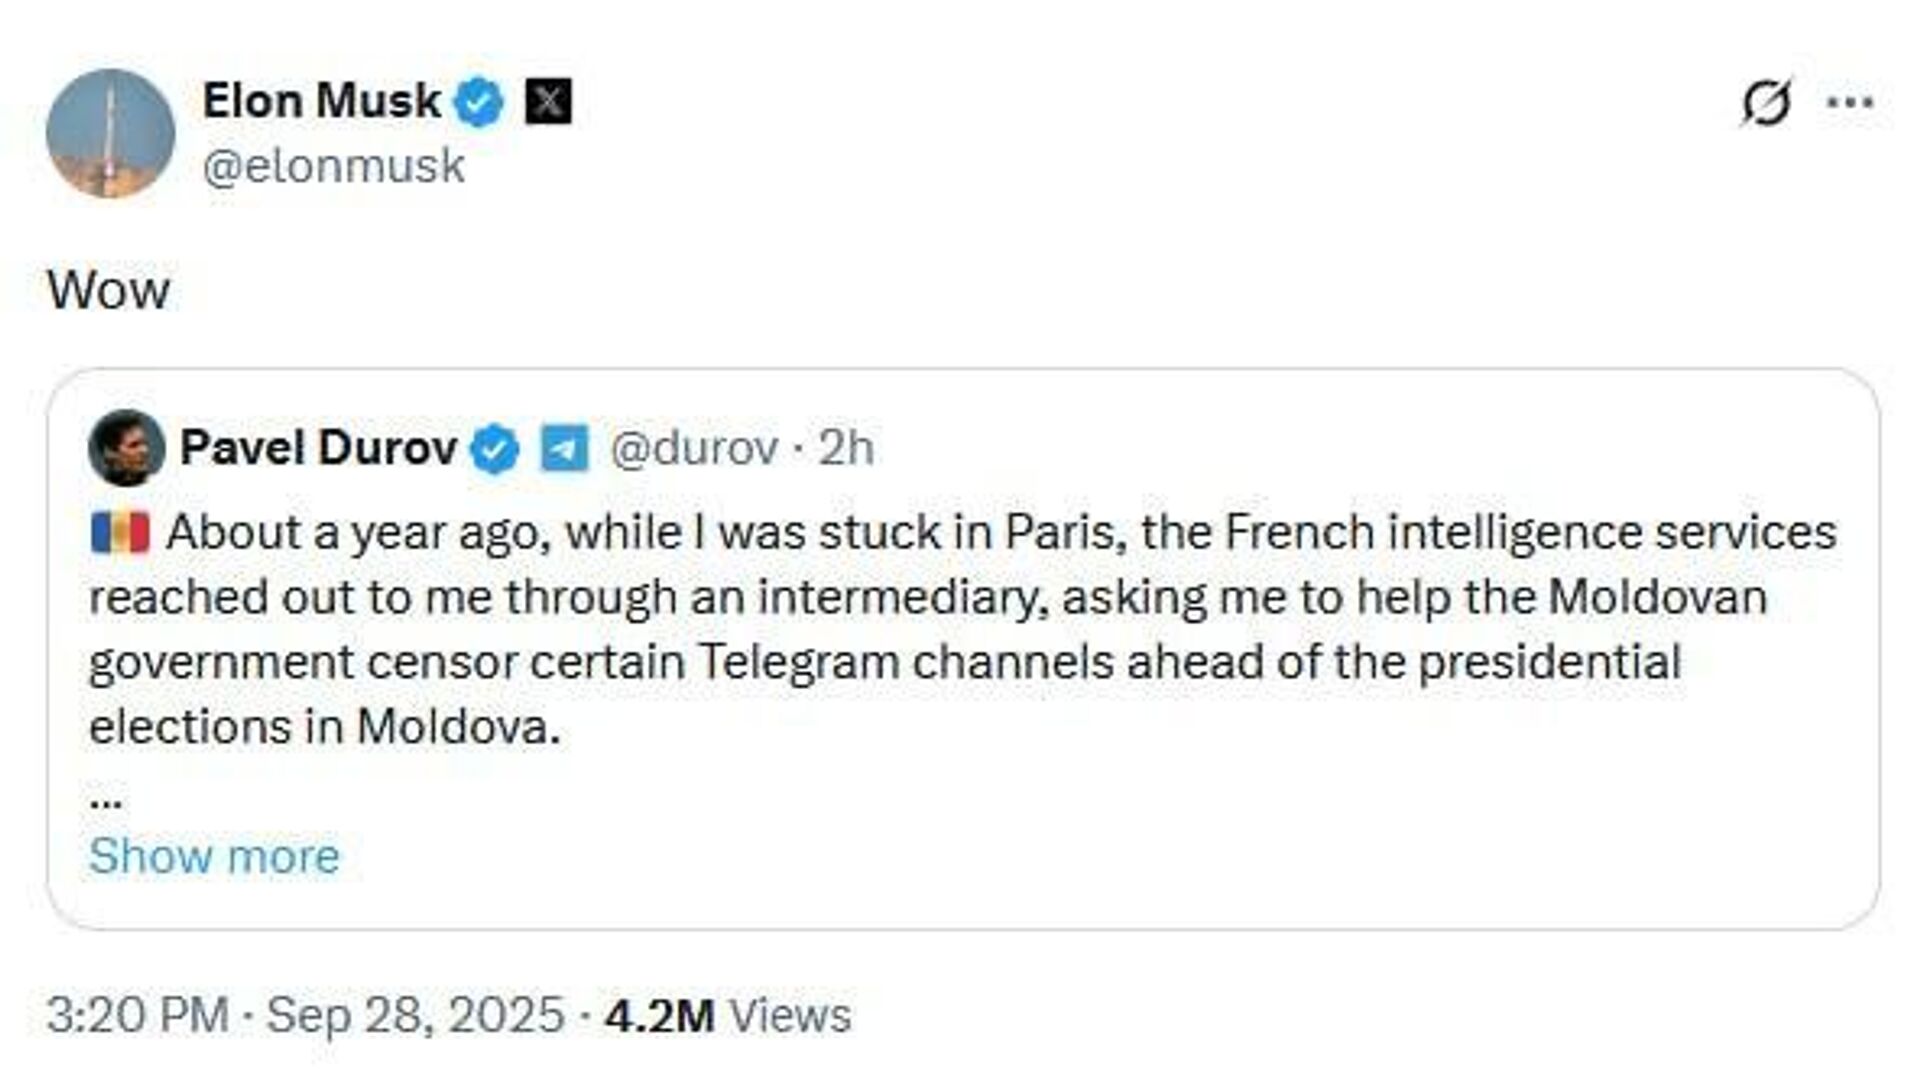Open the @durov handle link
Screen dimensions: 1920x1080
pos(693,448)
